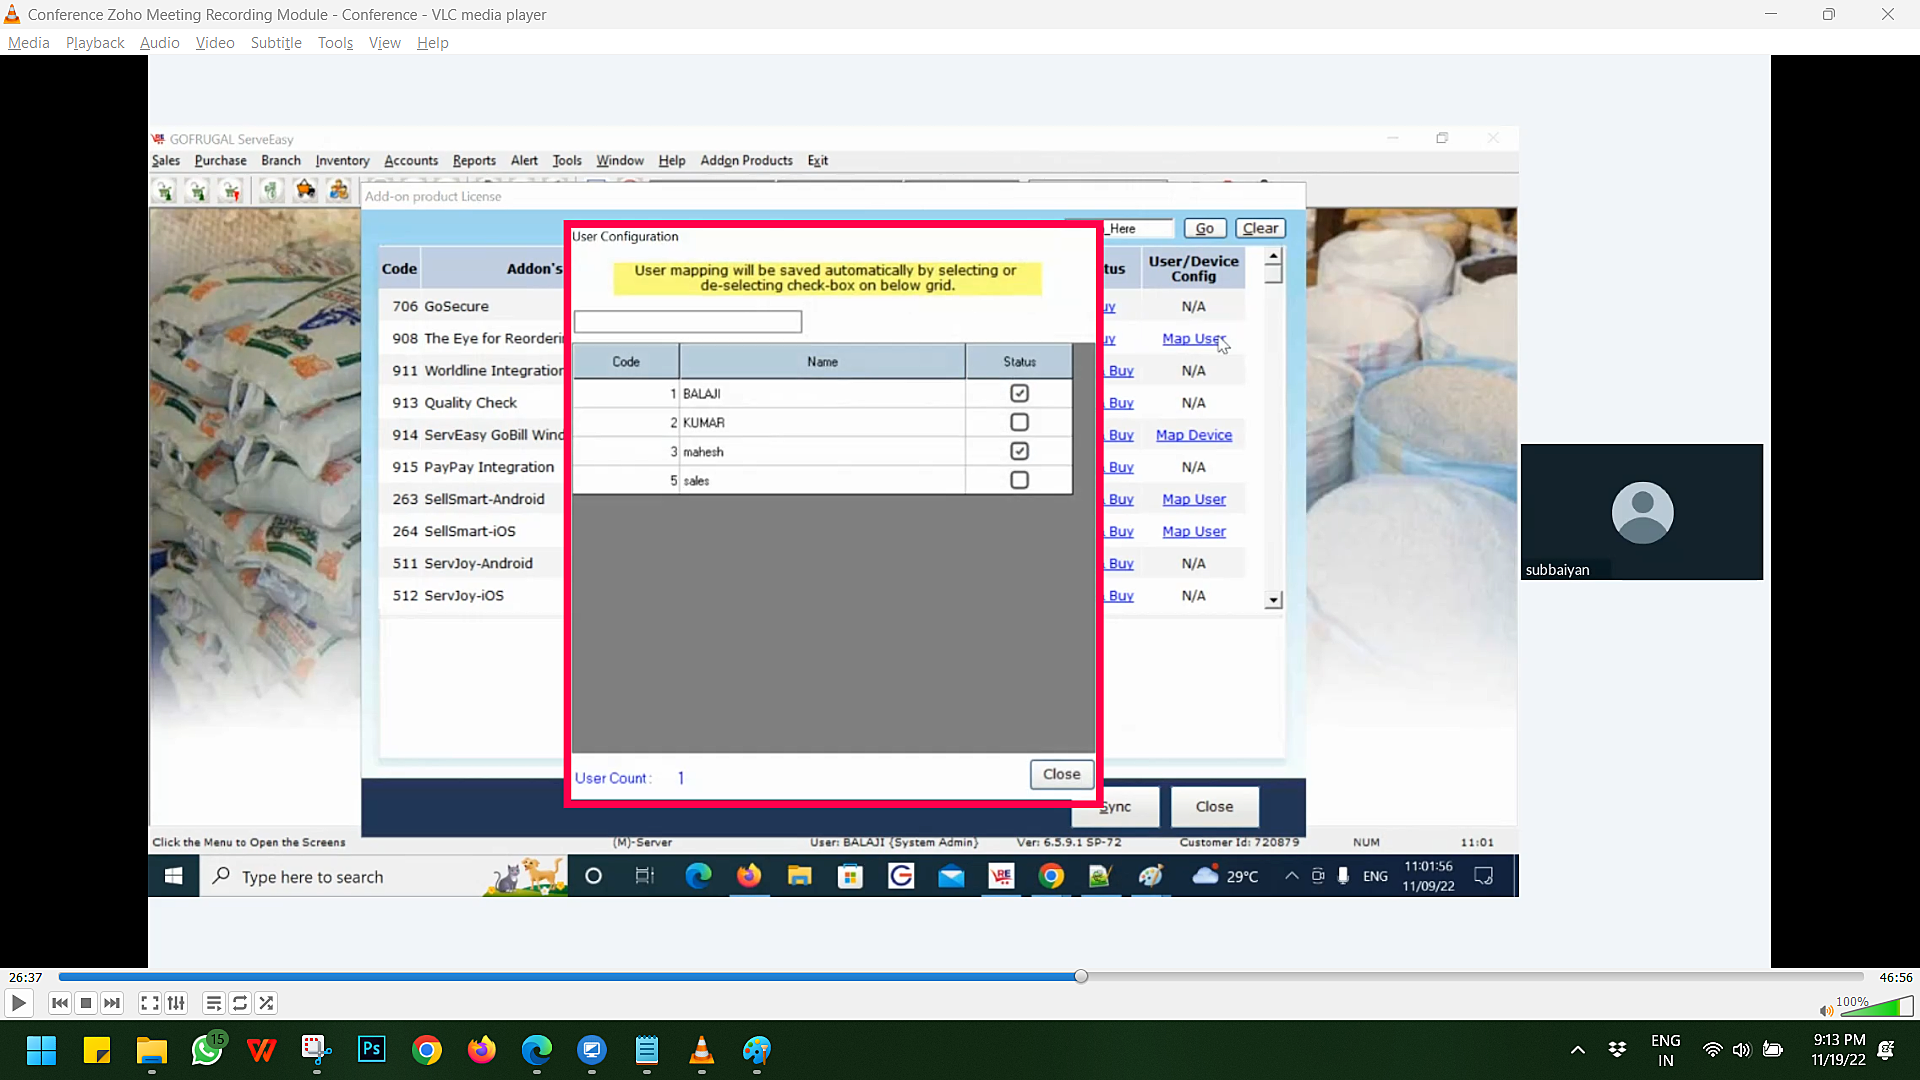Open the Subtitle menu
The width and height of the screenshot is (1920, 1080).
pos(276,43)
